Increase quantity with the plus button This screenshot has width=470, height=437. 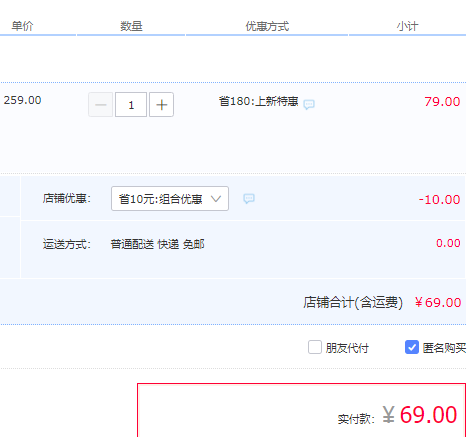coord(161,105)
